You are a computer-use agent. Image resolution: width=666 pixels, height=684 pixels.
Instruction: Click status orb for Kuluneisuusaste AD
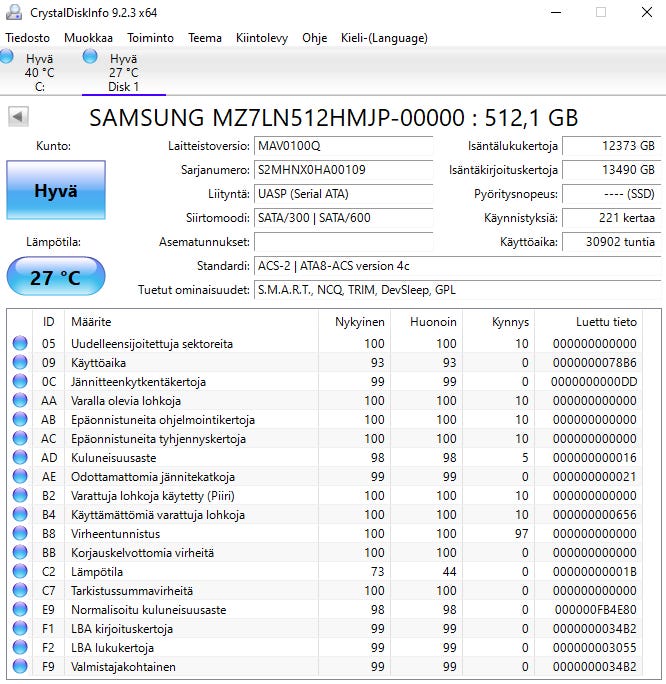pyautogui.click(x=20, y=457)
